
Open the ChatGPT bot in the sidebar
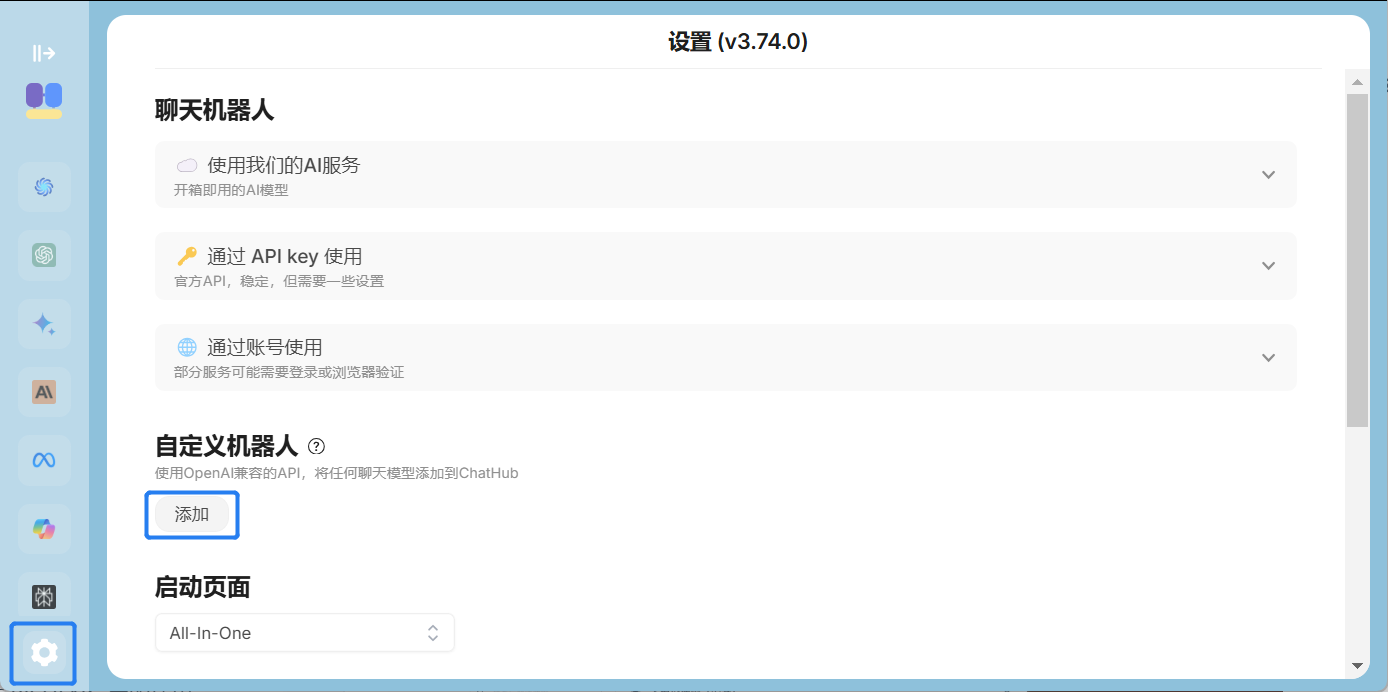(x=44, y=255)
